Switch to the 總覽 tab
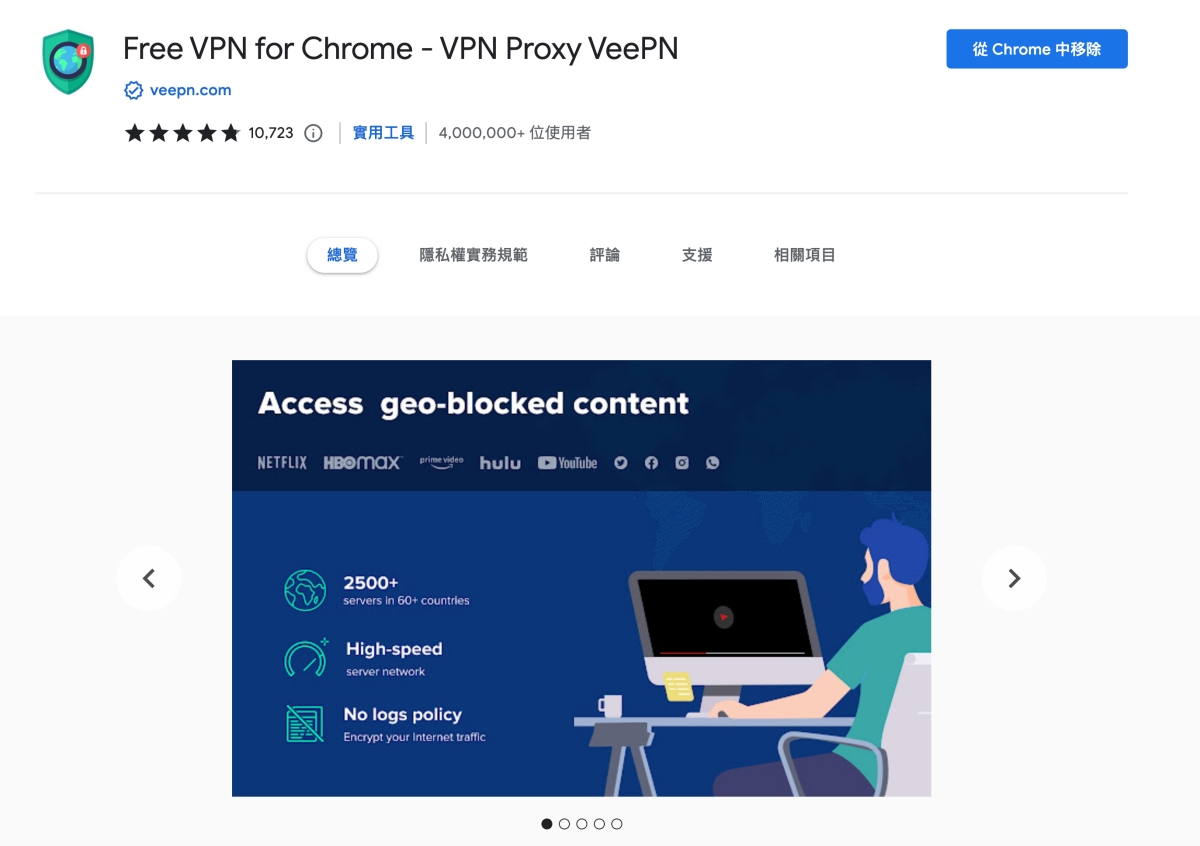1200x846 pixels. (x=342, y=255)
